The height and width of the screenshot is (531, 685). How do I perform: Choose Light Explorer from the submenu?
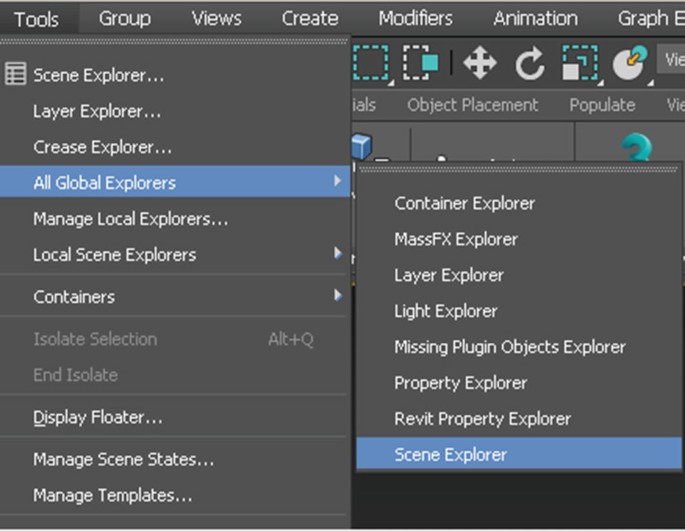[446, 311]
